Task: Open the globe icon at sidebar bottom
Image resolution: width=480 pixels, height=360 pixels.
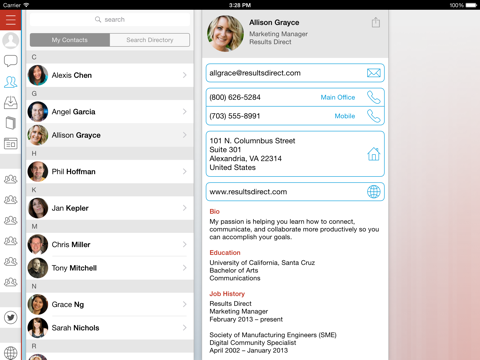Action: pyautogui.click(x=11, y=353)
